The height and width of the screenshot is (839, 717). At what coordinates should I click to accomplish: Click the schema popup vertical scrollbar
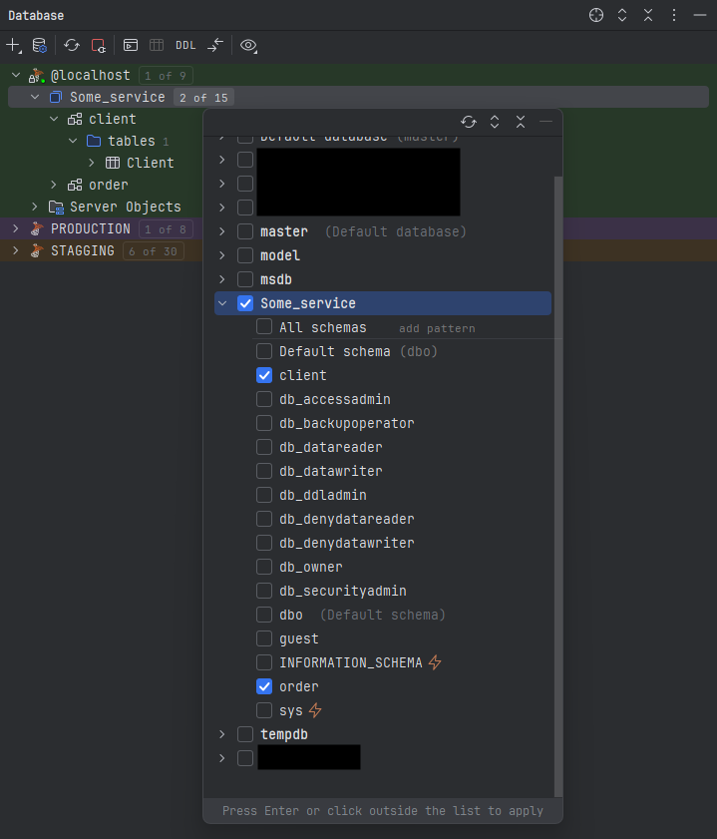pyautogui.click(x=558, y=486)
